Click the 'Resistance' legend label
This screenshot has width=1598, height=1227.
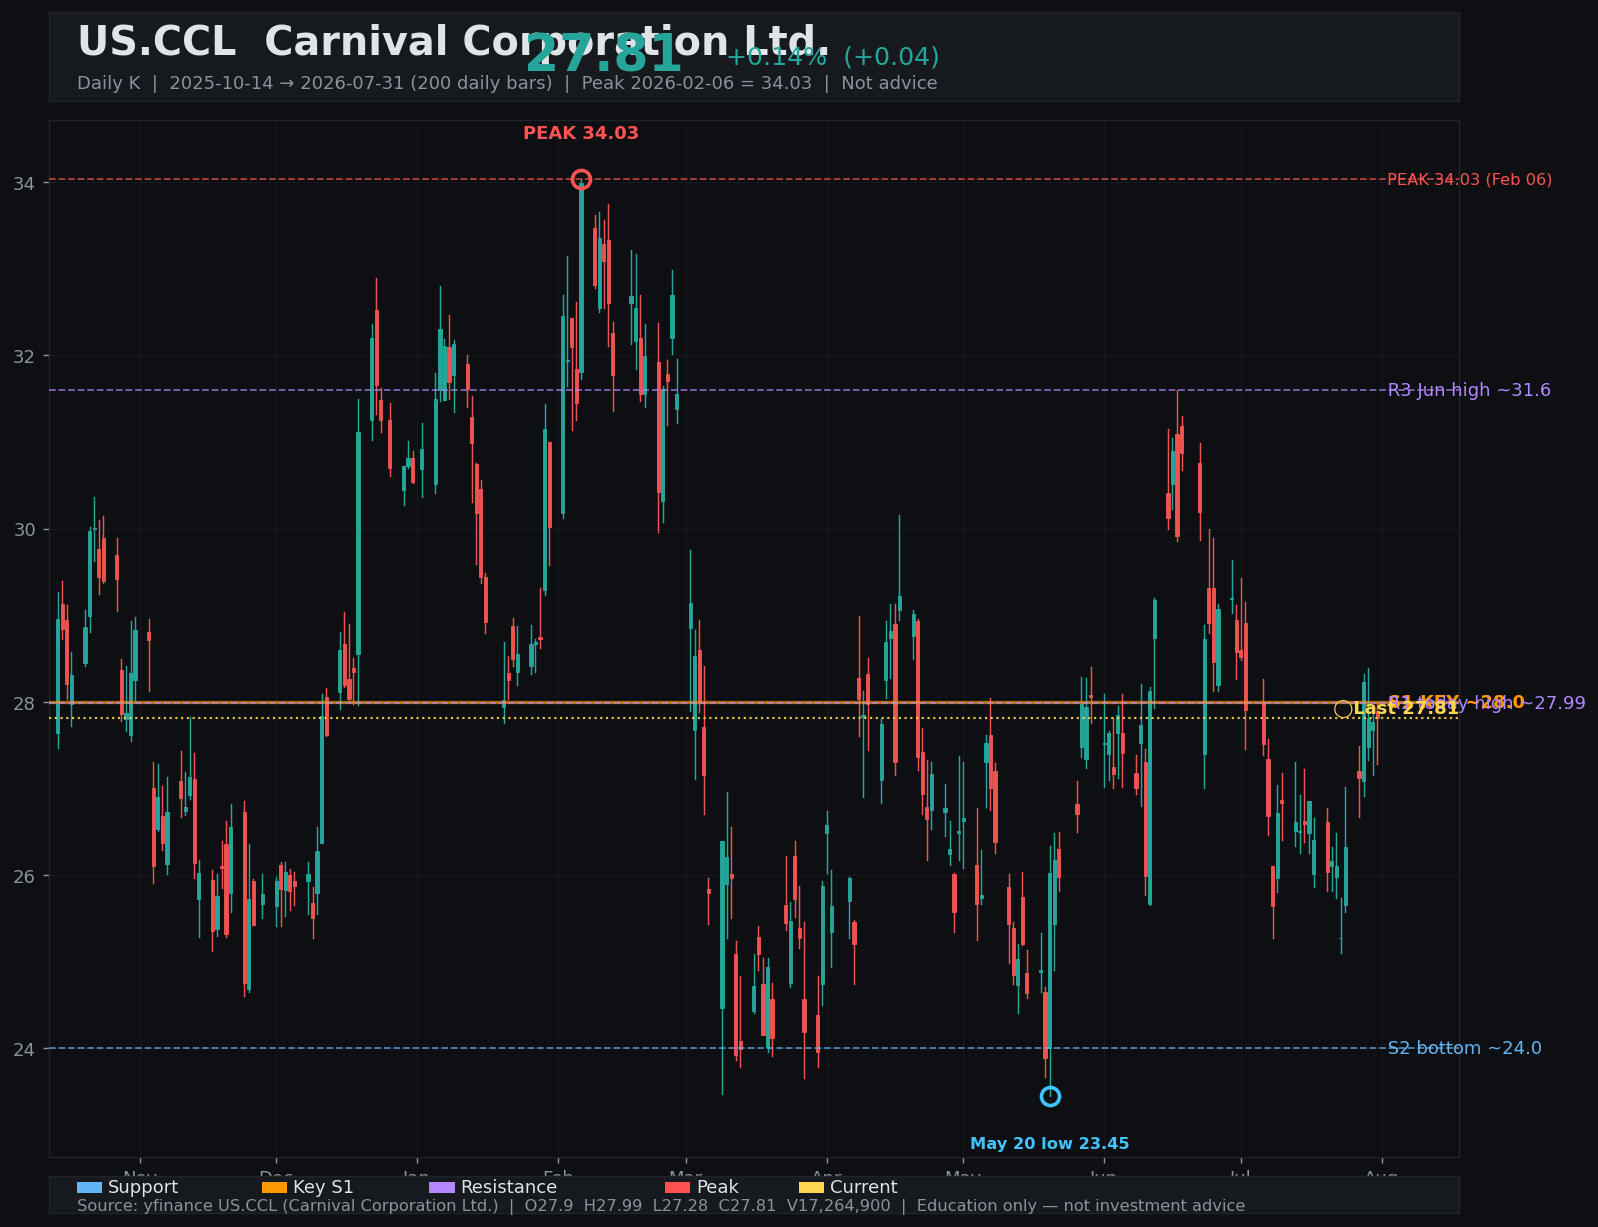(x=509, y=1187)
